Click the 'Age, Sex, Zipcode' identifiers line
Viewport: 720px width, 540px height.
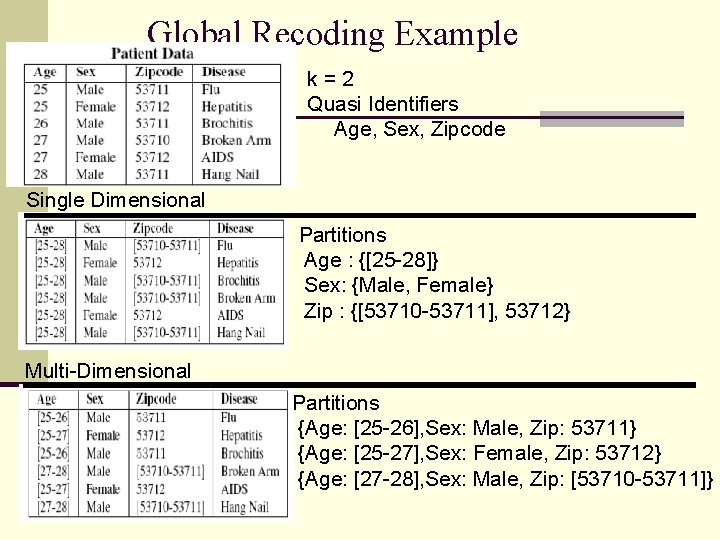(x=420, y=129)
